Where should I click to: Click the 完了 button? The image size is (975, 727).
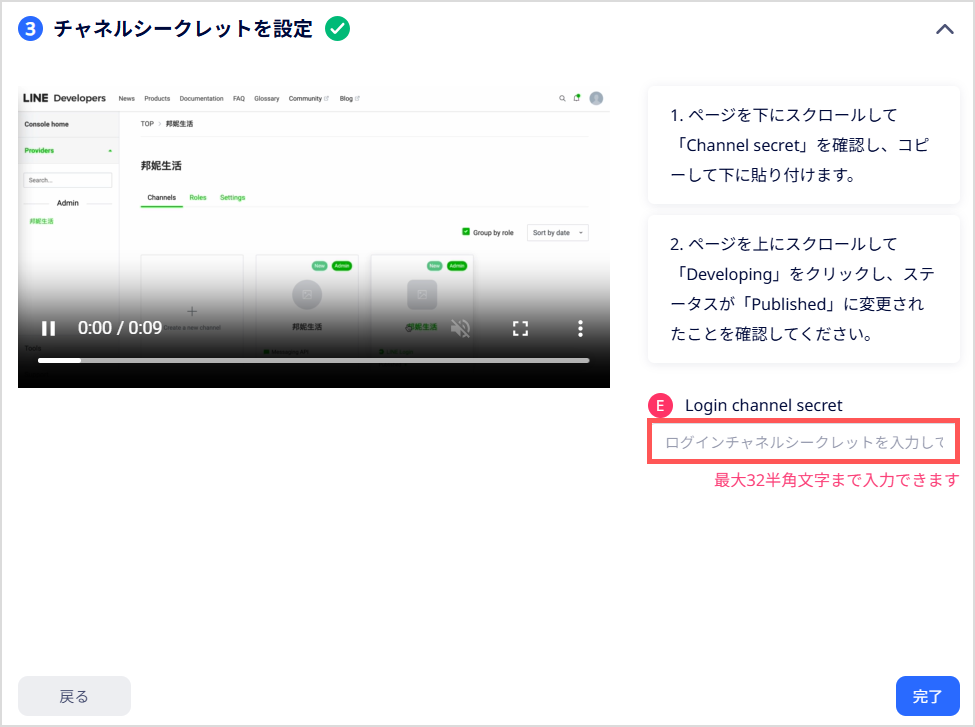pos(927,696)
